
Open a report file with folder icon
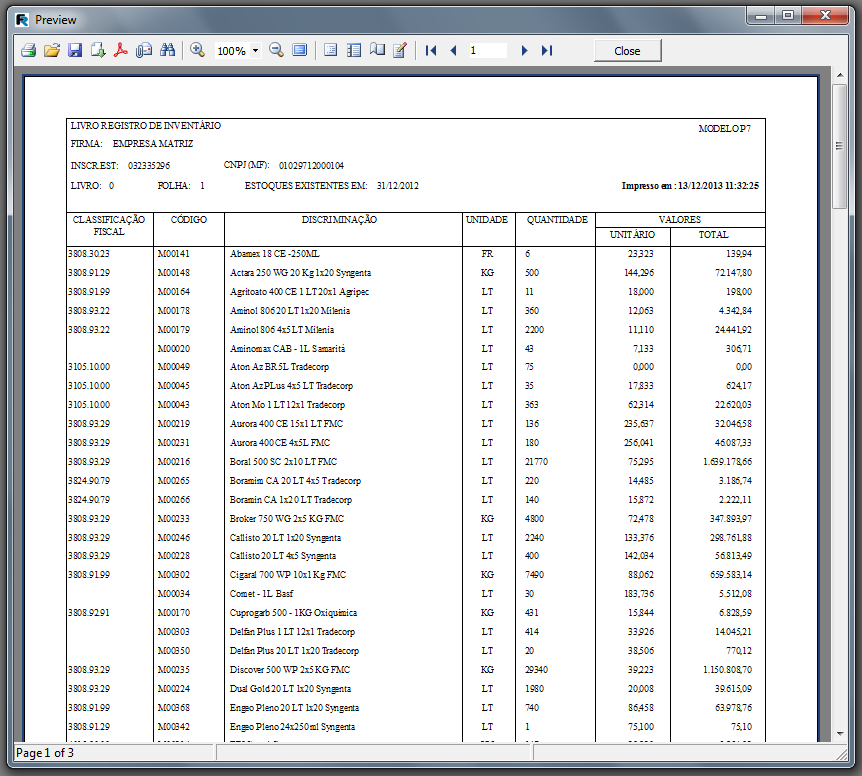pyautogui.click(x=52, y=51)
